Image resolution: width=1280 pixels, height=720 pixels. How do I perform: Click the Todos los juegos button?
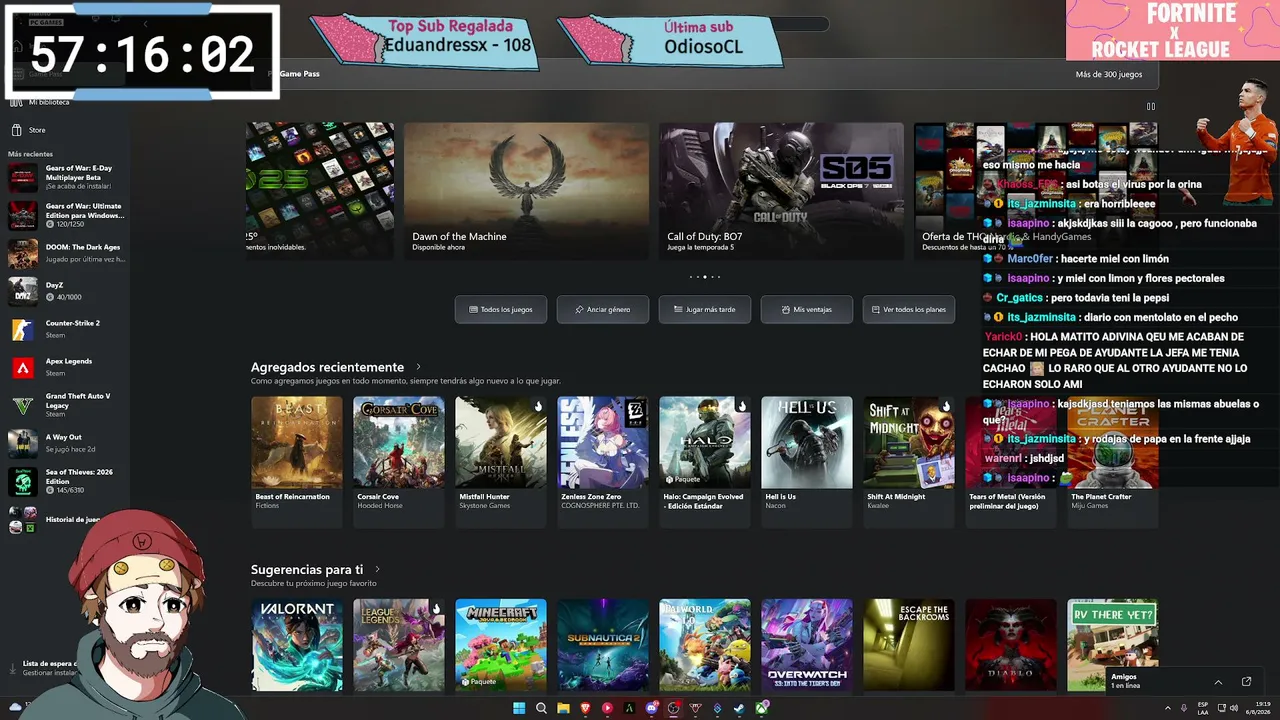pyautogui.click(x=501, y=310)
